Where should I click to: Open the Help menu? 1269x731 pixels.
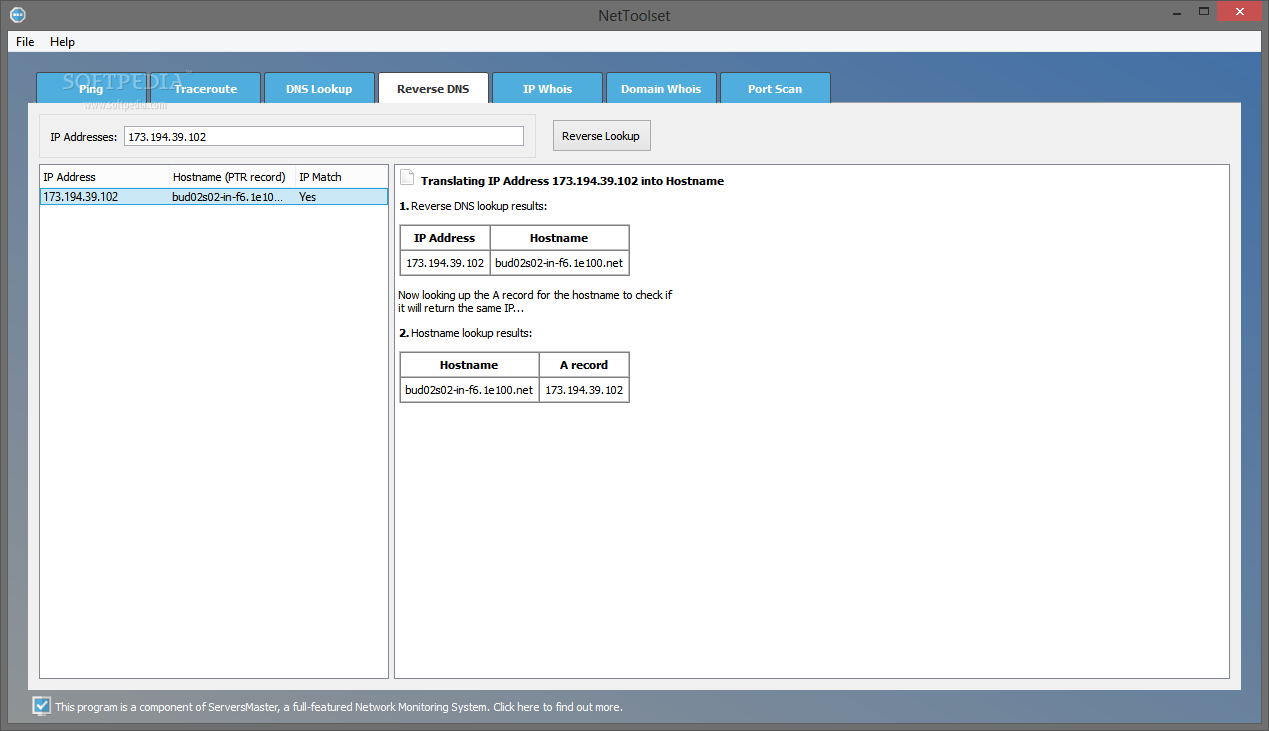63,42
